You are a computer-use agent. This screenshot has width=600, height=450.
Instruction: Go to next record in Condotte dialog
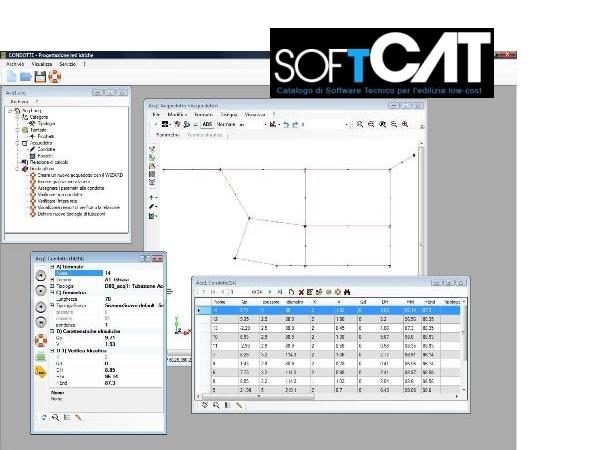coord(41,307)
